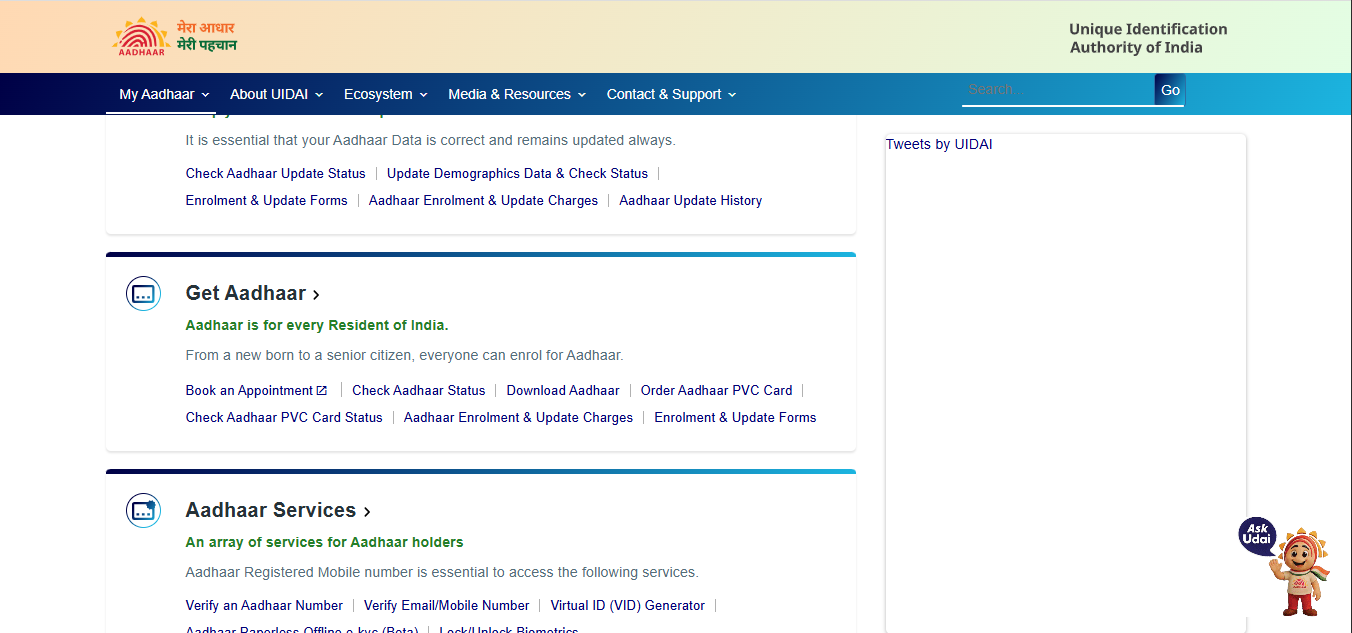This screenshot has width=1352, height=633.
Task: Click the Aadhaar Services section card icon
Action: (x=143, y=511)
